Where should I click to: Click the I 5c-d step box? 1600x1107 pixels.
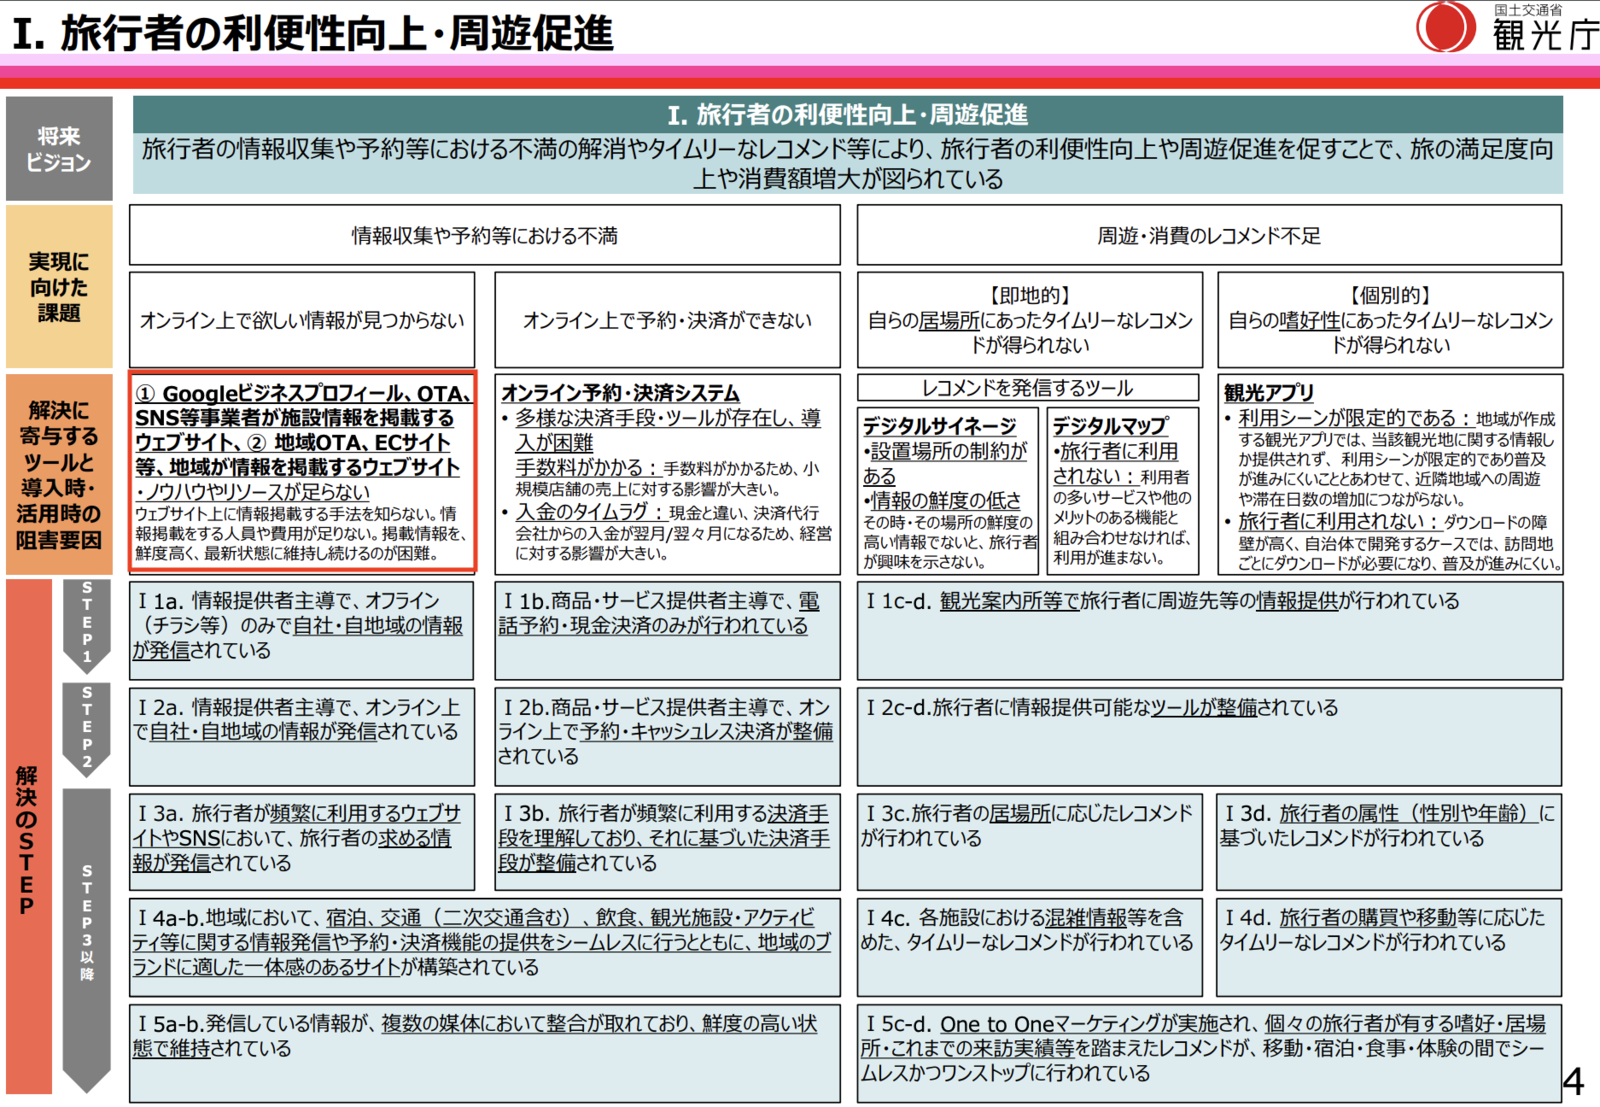[1209, 1053]
